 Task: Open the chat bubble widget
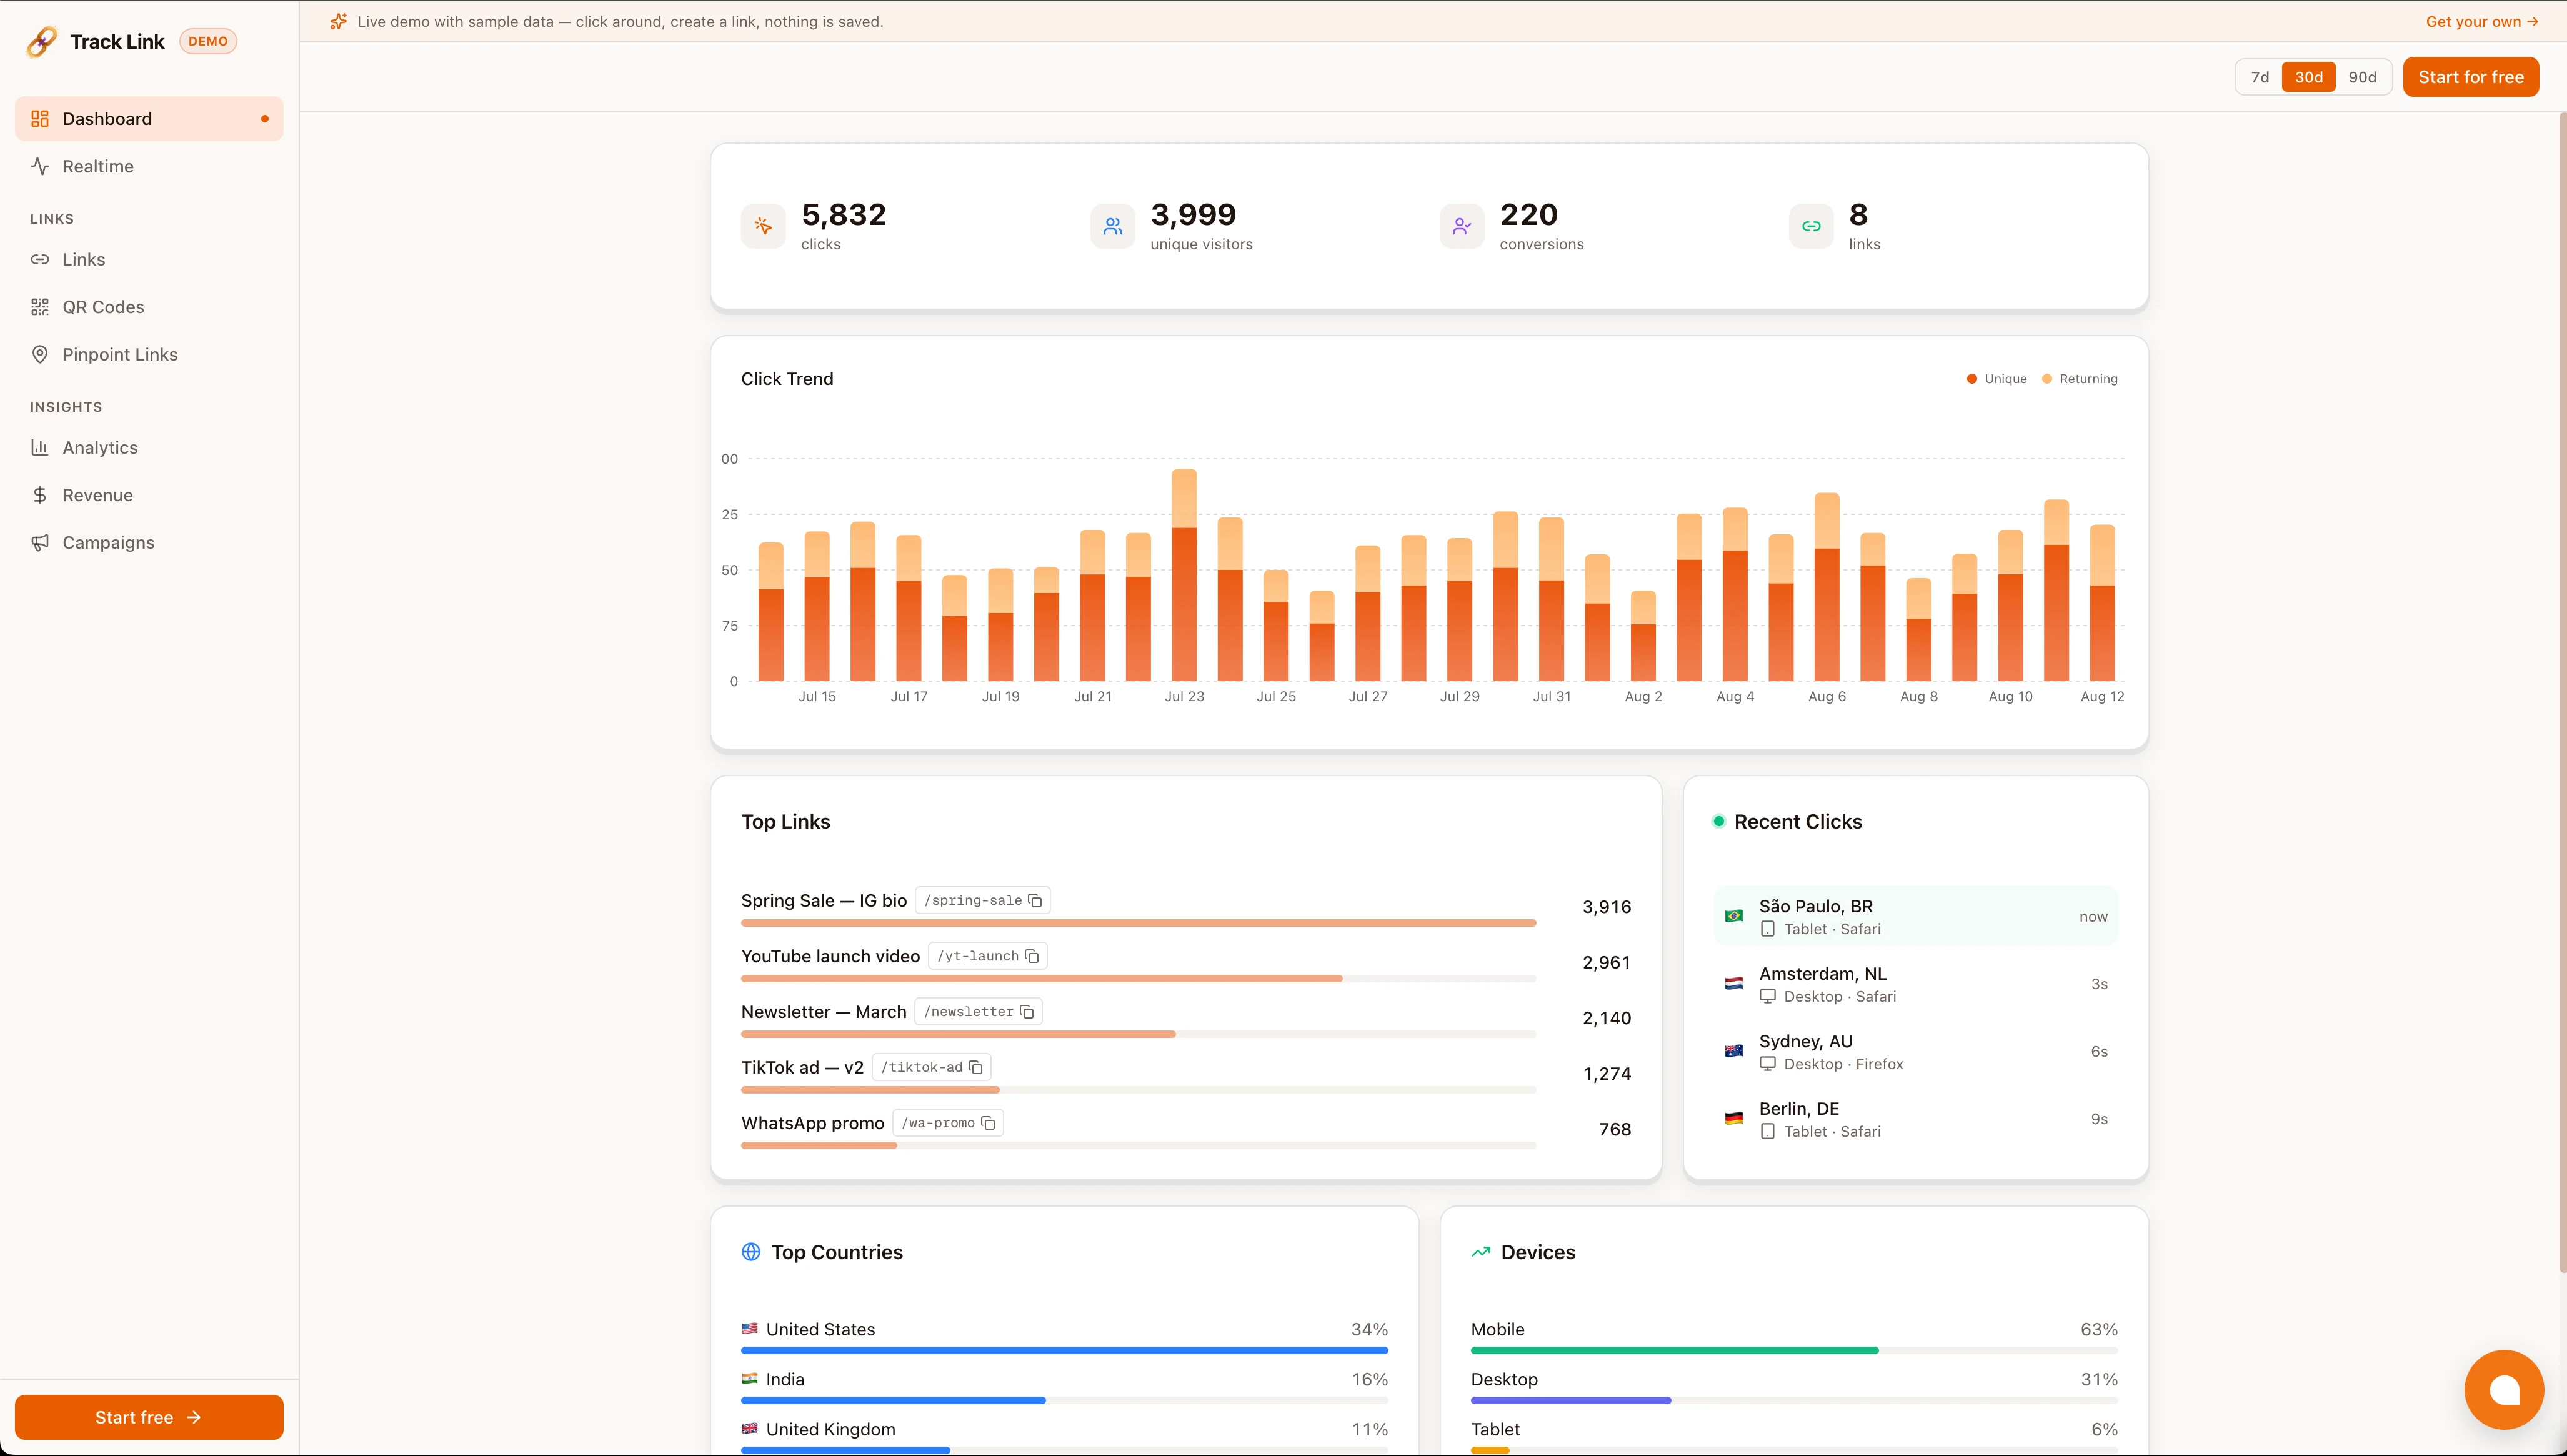(x=2504, y=1390)
